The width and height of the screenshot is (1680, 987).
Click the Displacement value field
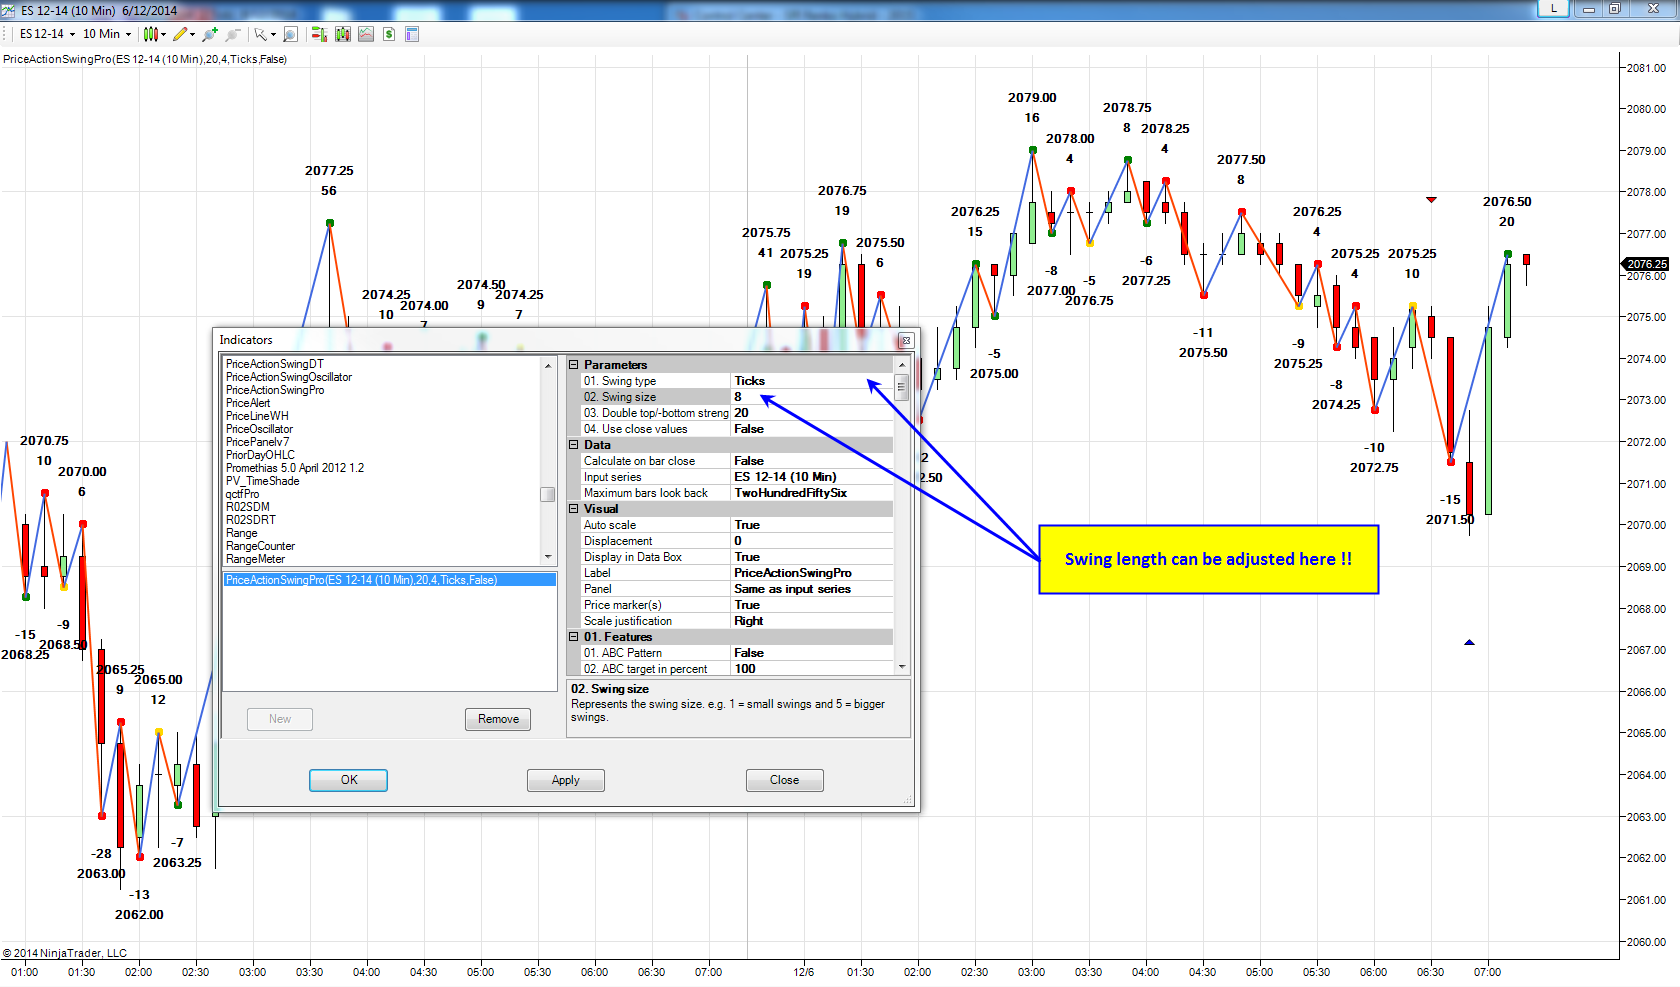tap(812, 541)
